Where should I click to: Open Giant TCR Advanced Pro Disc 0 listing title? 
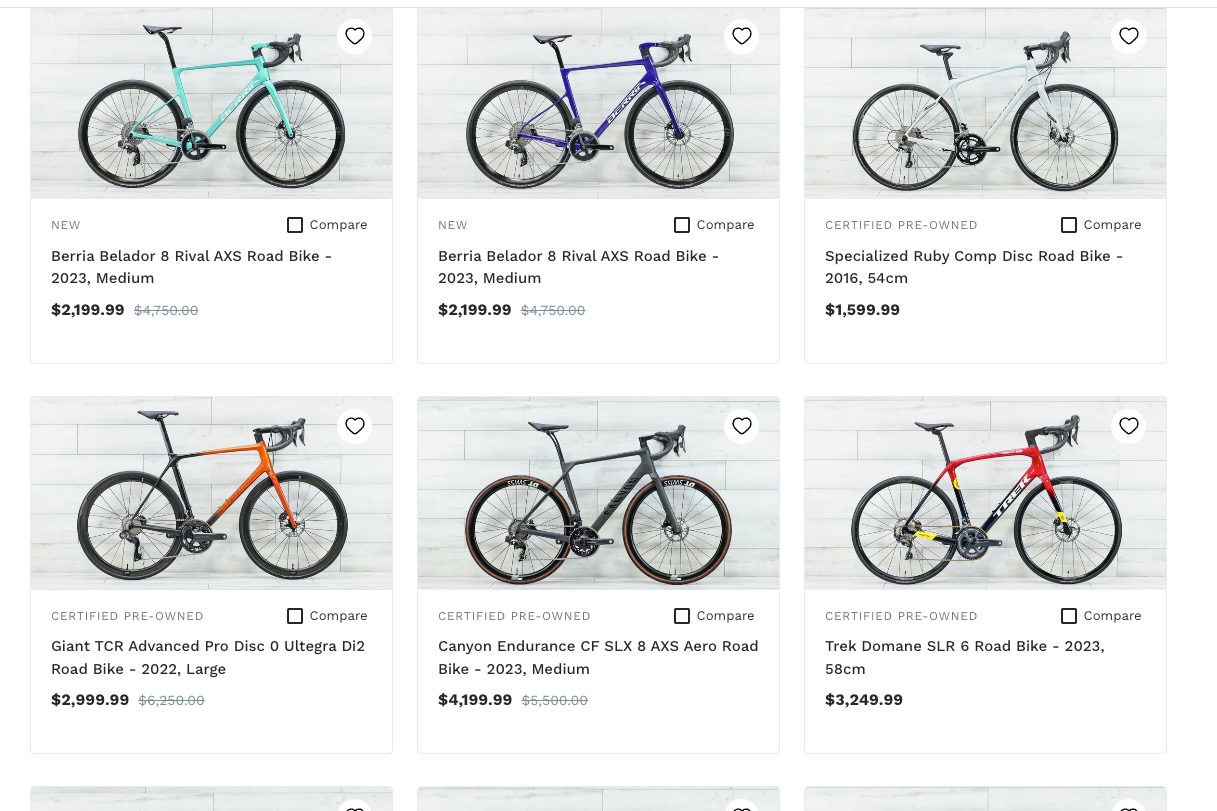[208, 657]
